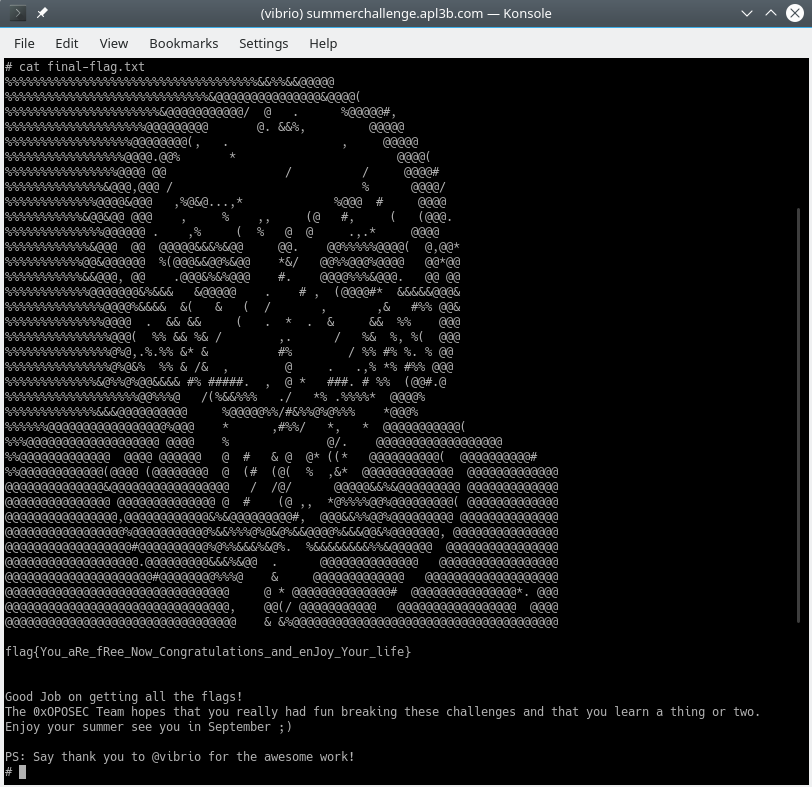The image size is (812, 787).
Task: Click the pin on all desktops icon
Action: (42, 14)
